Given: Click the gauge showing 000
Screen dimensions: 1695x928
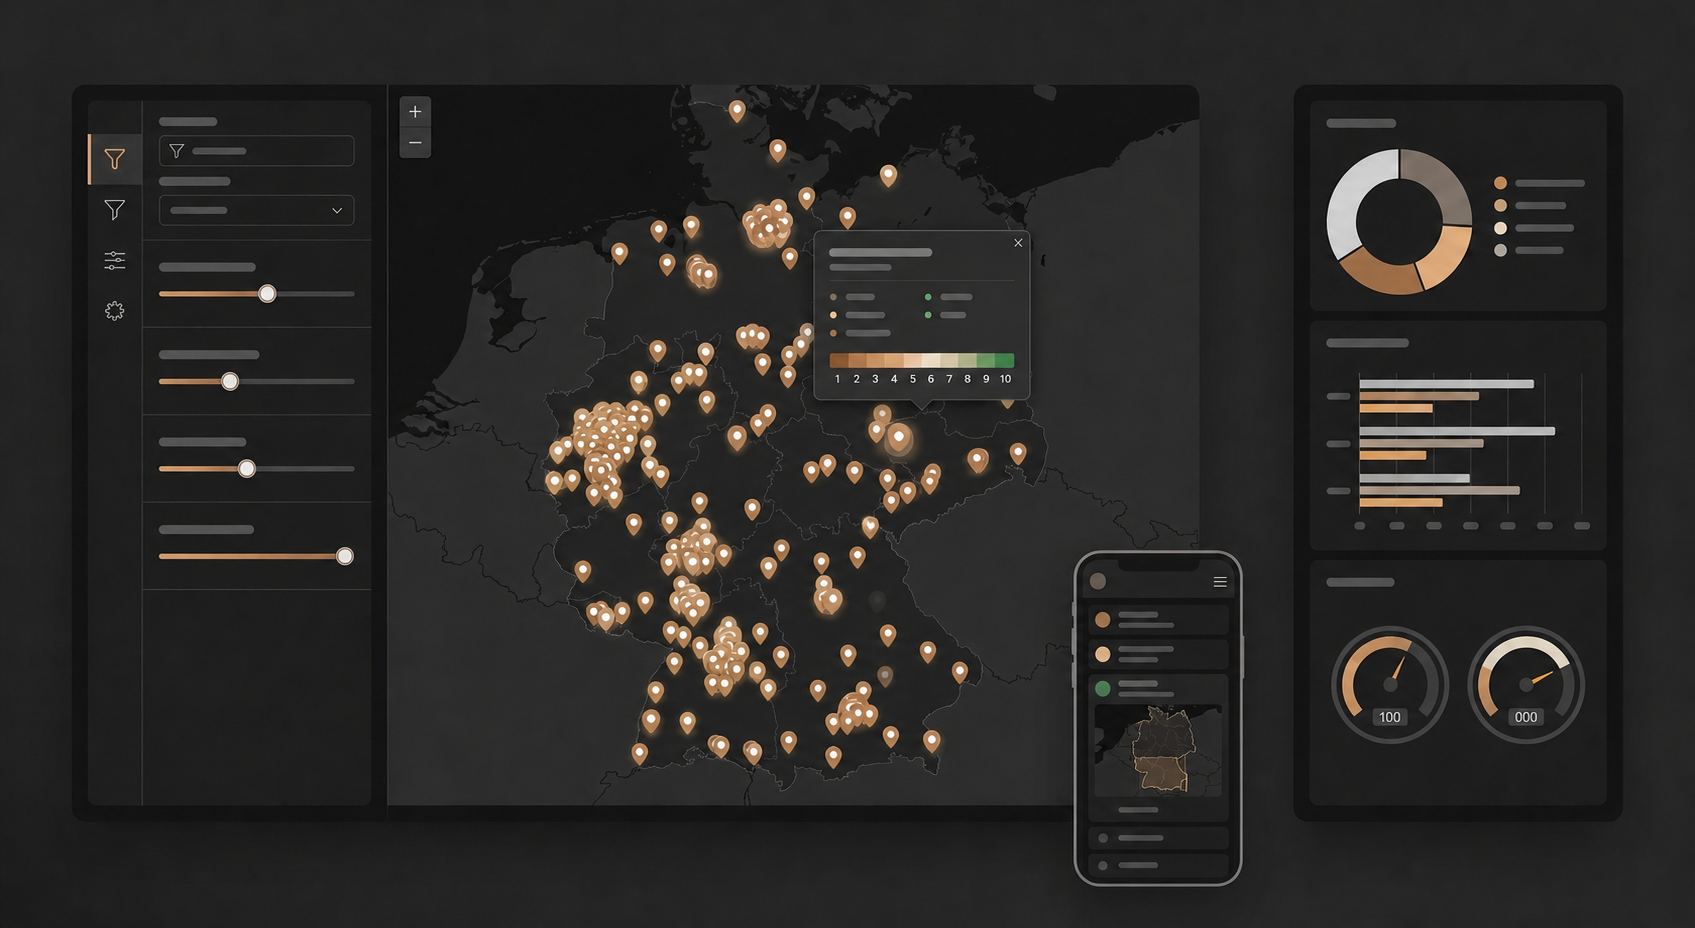Looking at the screenshot, I should coord(1526,685).
